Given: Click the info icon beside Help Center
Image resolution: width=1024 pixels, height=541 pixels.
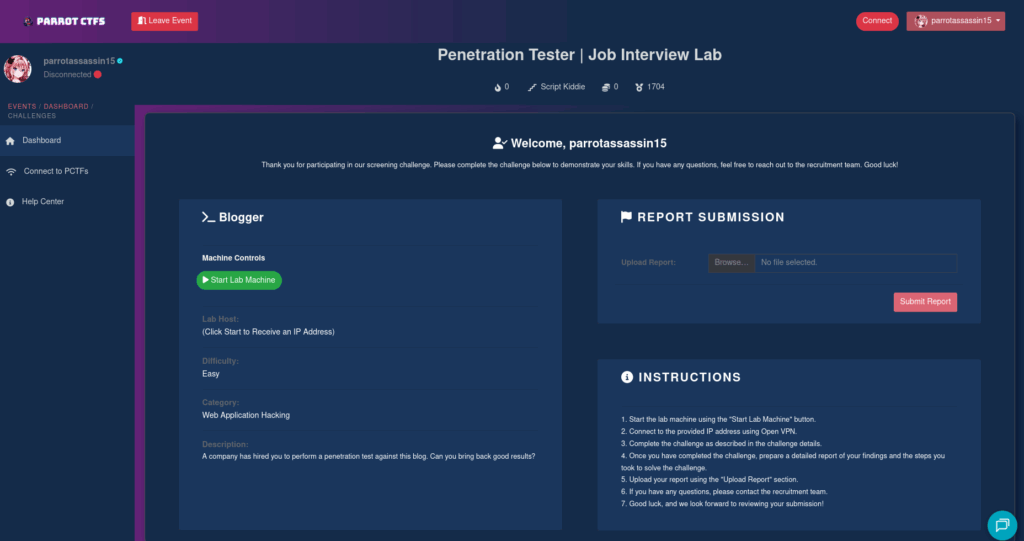Looking at the screenshot, I should pyautogui.click(x=11, y=202).
